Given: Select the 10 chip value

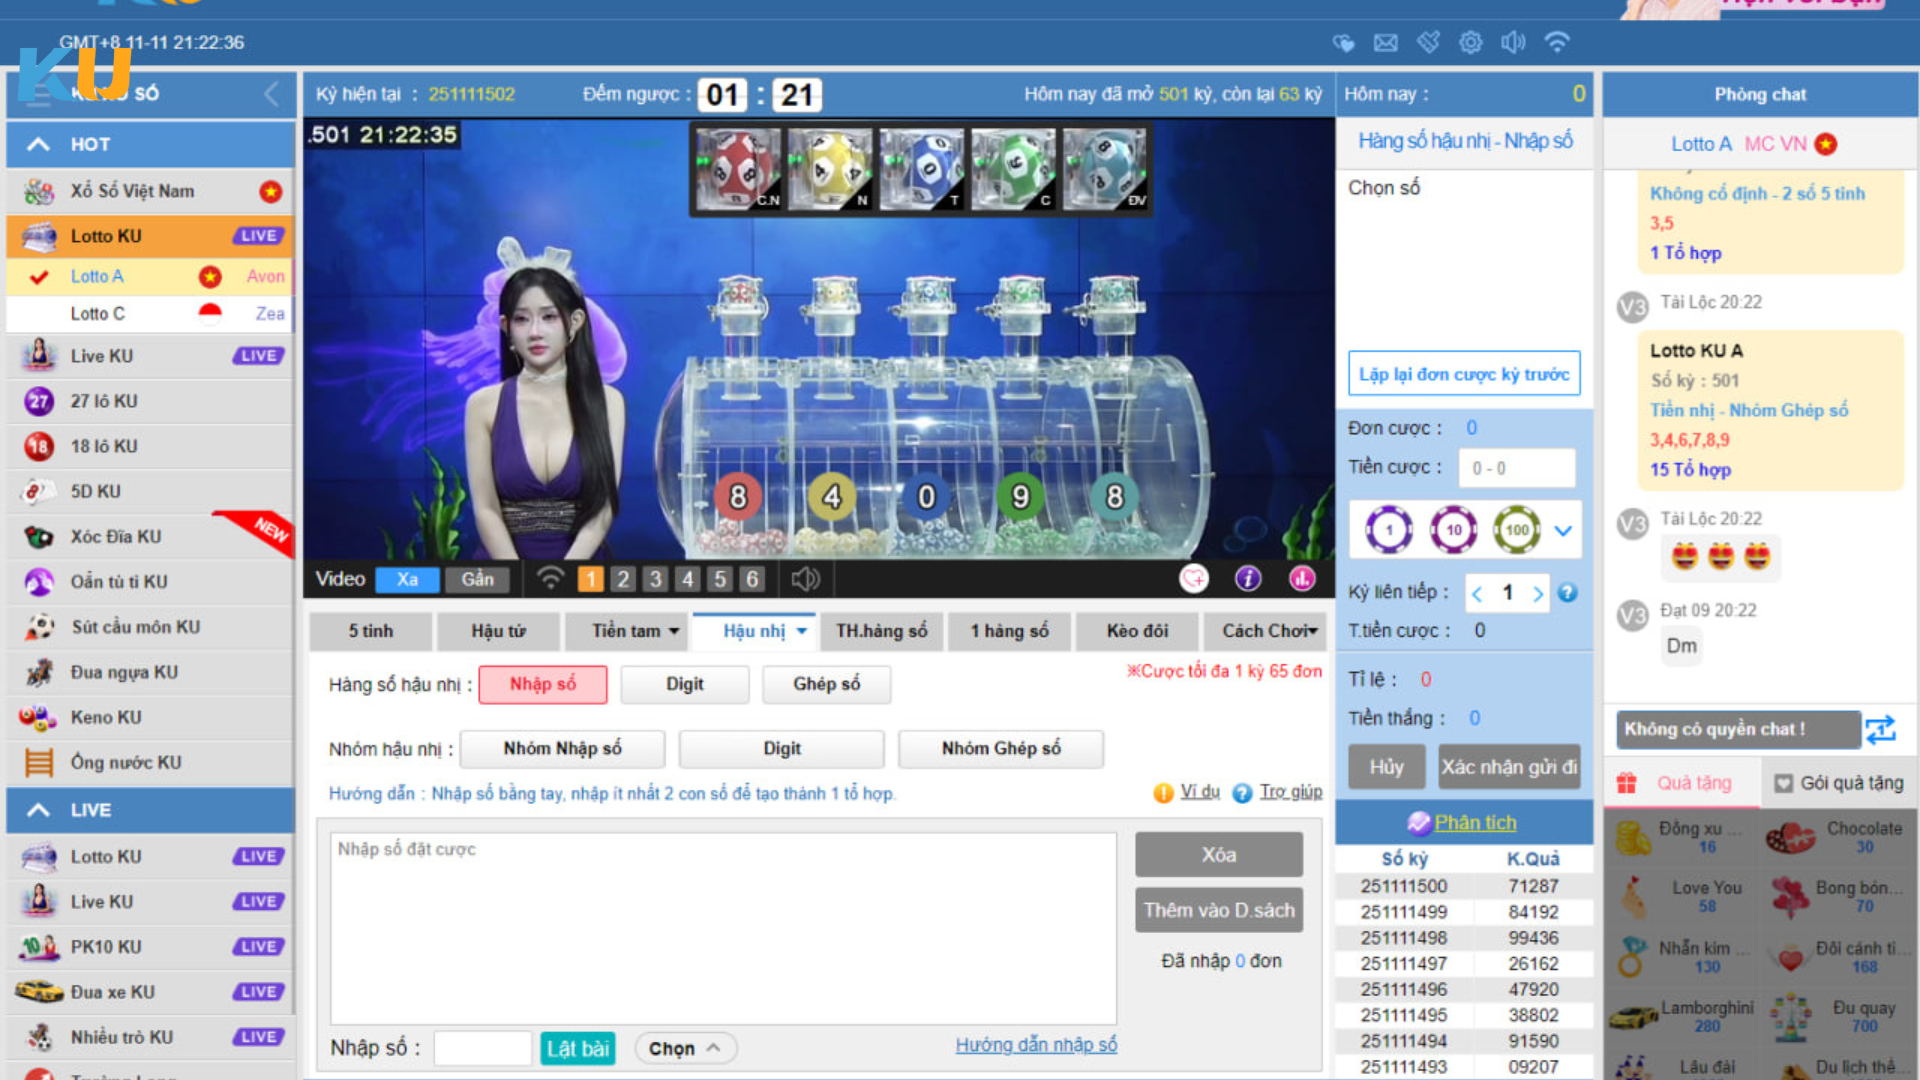Looking at the screenshot, I should pos(1453,530).
